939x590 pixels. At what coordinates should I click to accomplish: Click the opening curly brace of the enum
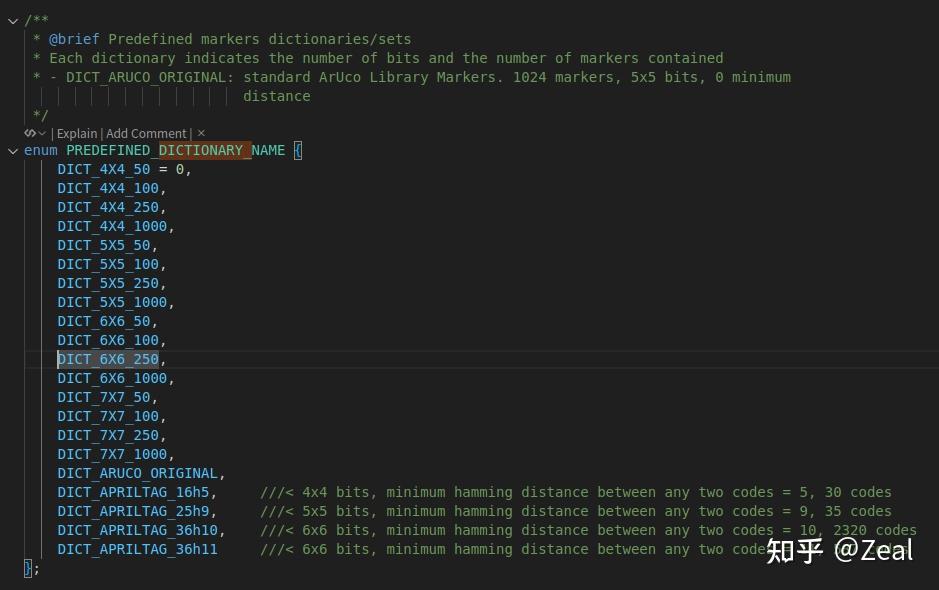click(x=298, y=150)
